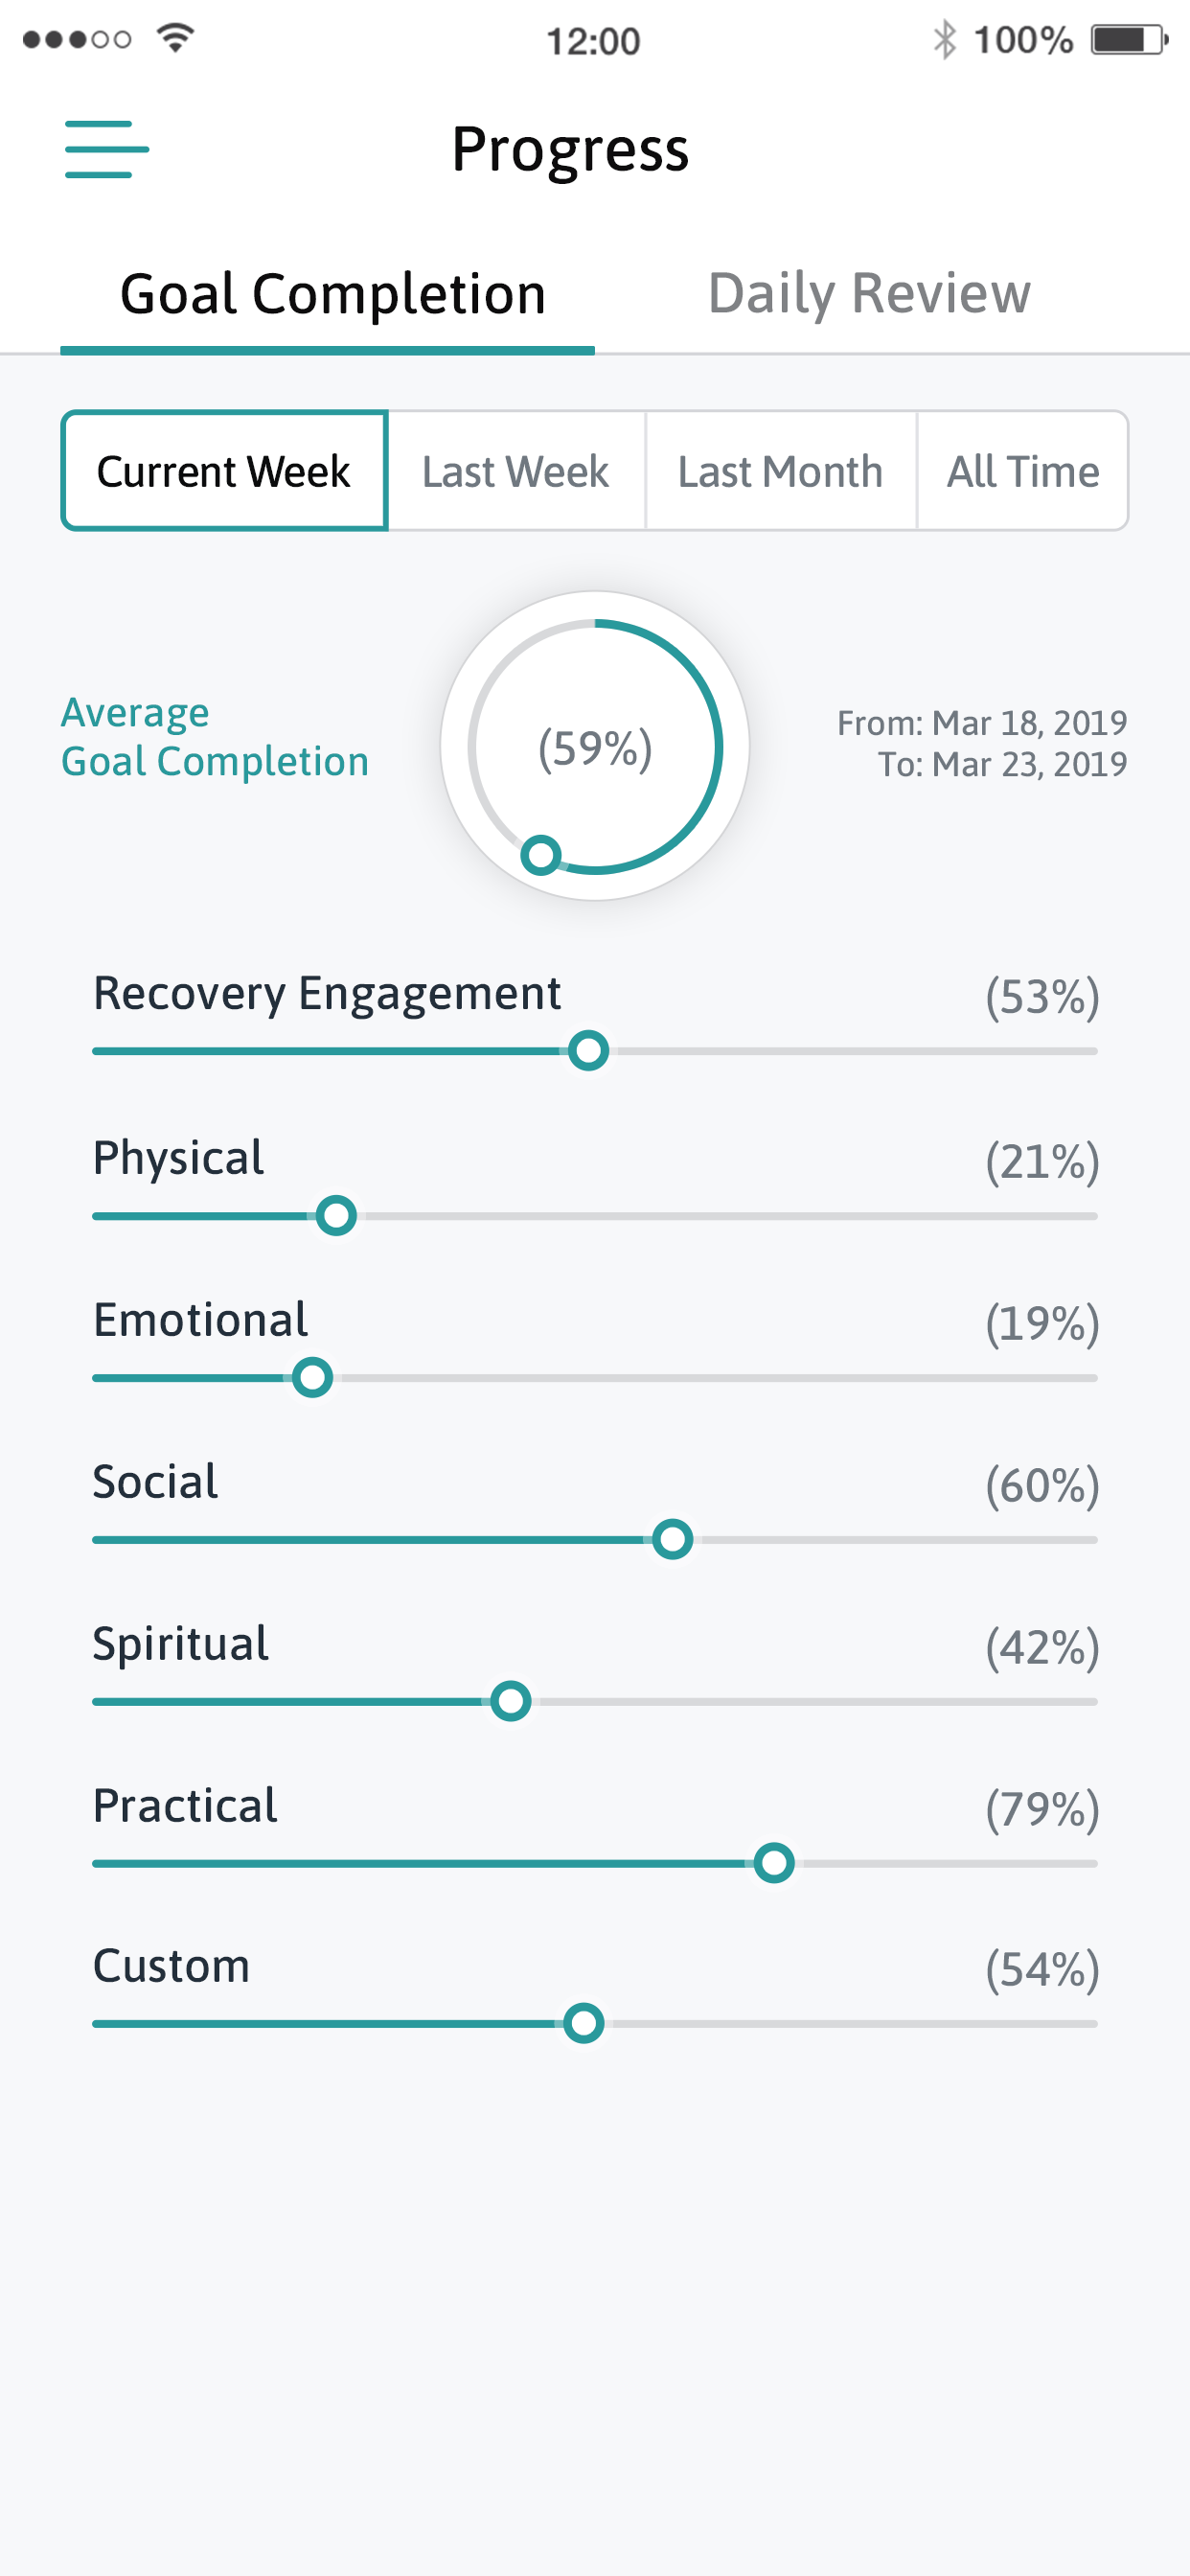The height and width of the screenshot is (2576, 1190).
Task: Tap the battery indicator icon
Action: pyautogui.click(x=1129, y=40)
